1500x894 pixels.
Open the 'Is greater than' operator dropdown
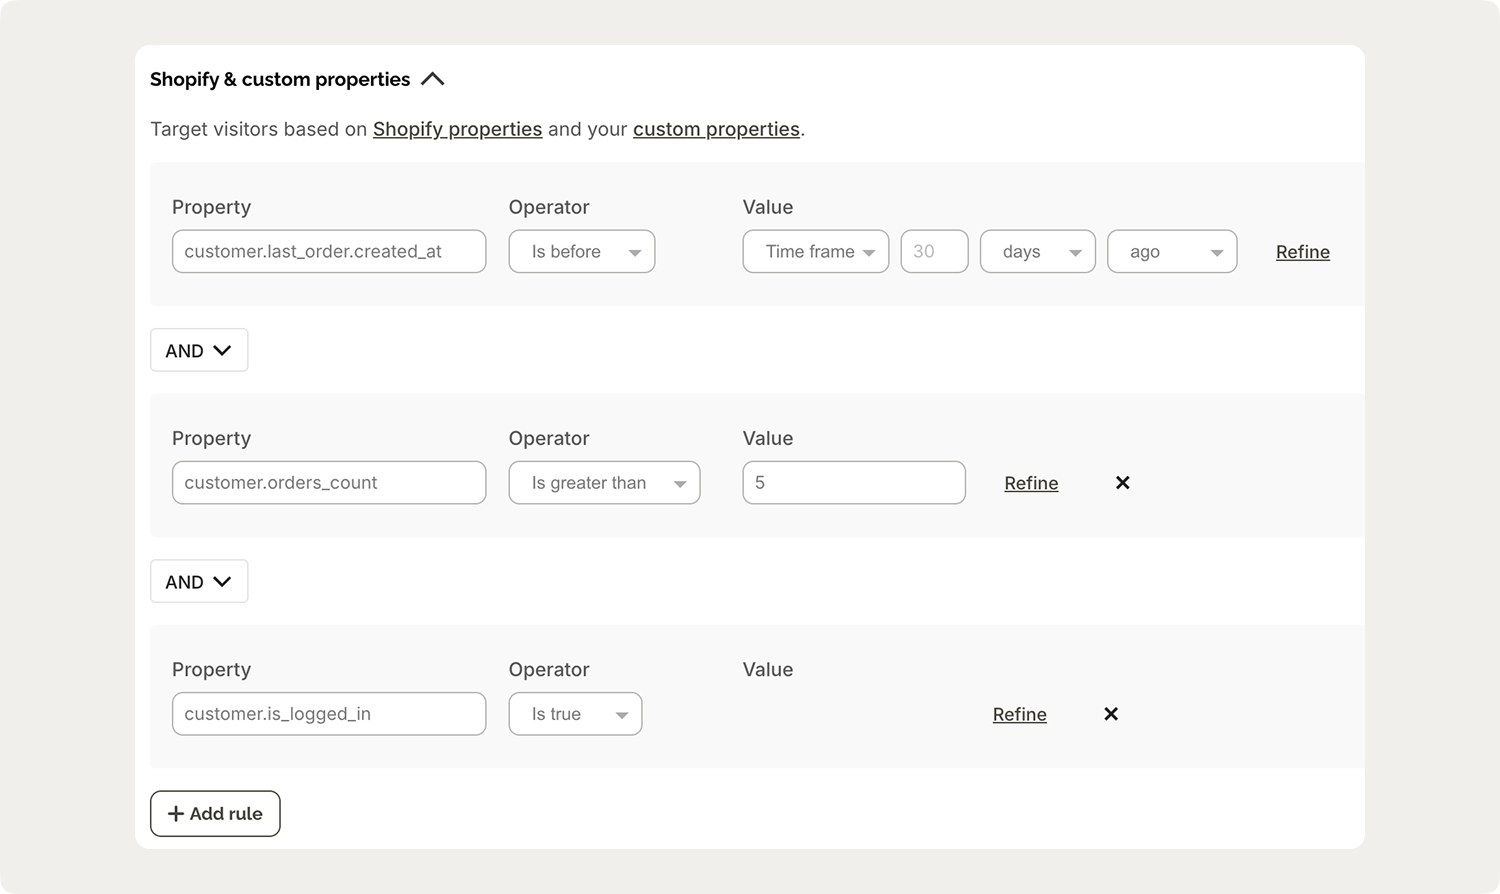coord(604,483)
